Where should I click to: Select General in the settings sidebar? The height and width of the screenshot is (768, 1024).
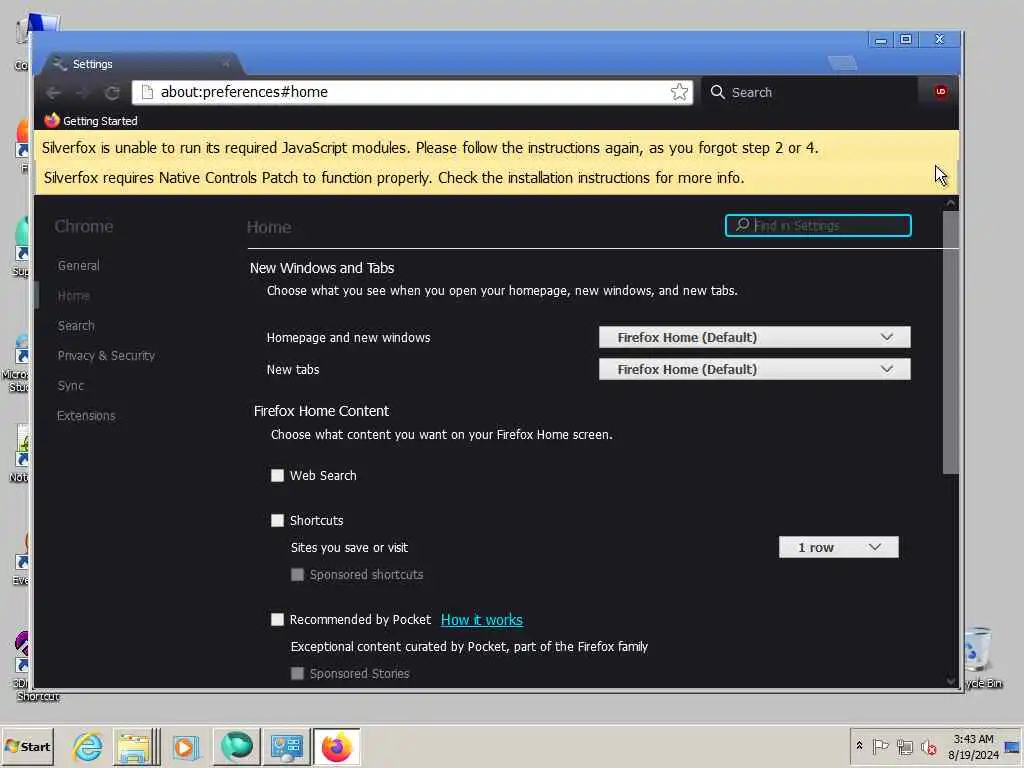tap(78, 266)
